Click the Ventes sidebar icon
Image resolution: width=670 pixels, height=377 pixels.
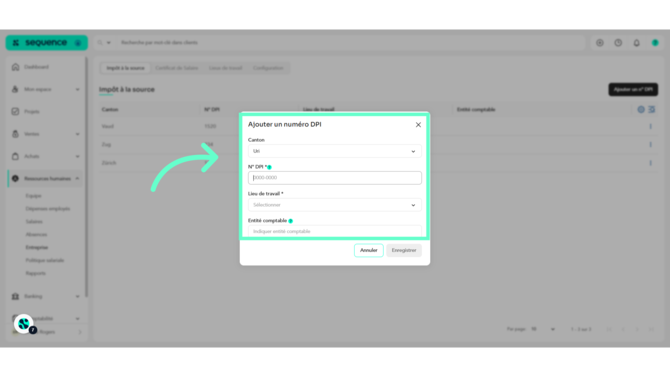pos(15,134)
